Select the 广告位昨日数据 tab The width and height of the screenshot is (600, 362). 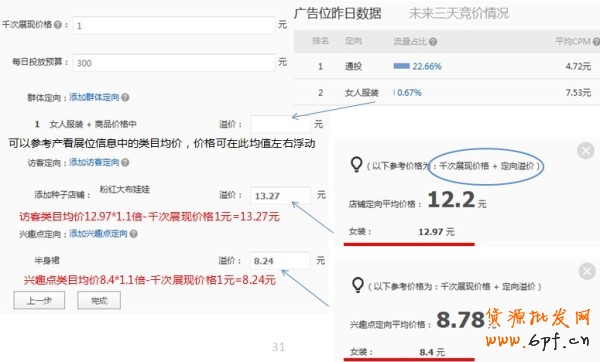tap(338, 13)
